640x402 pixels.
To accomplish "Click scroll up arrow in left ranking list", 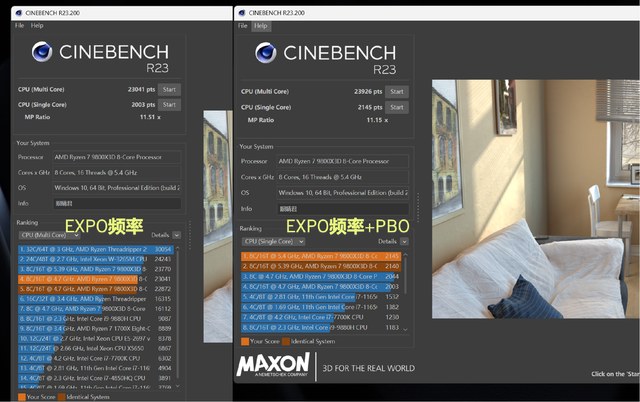I will [178, 248].
